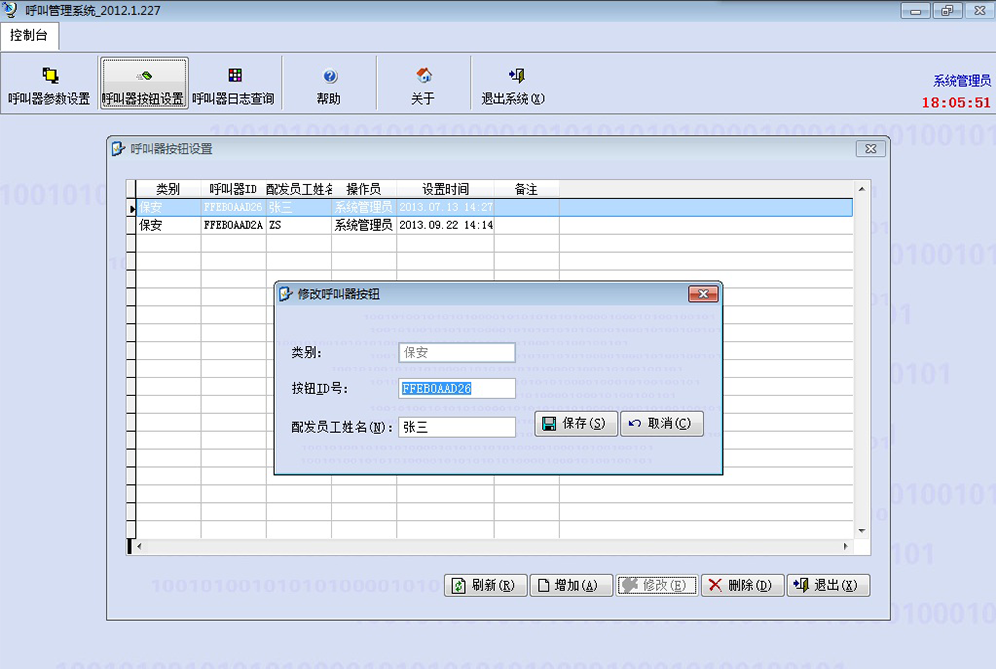Click the 按钮ID号 input field
Screen dimensions: 996x669
(x=456, y=389)
